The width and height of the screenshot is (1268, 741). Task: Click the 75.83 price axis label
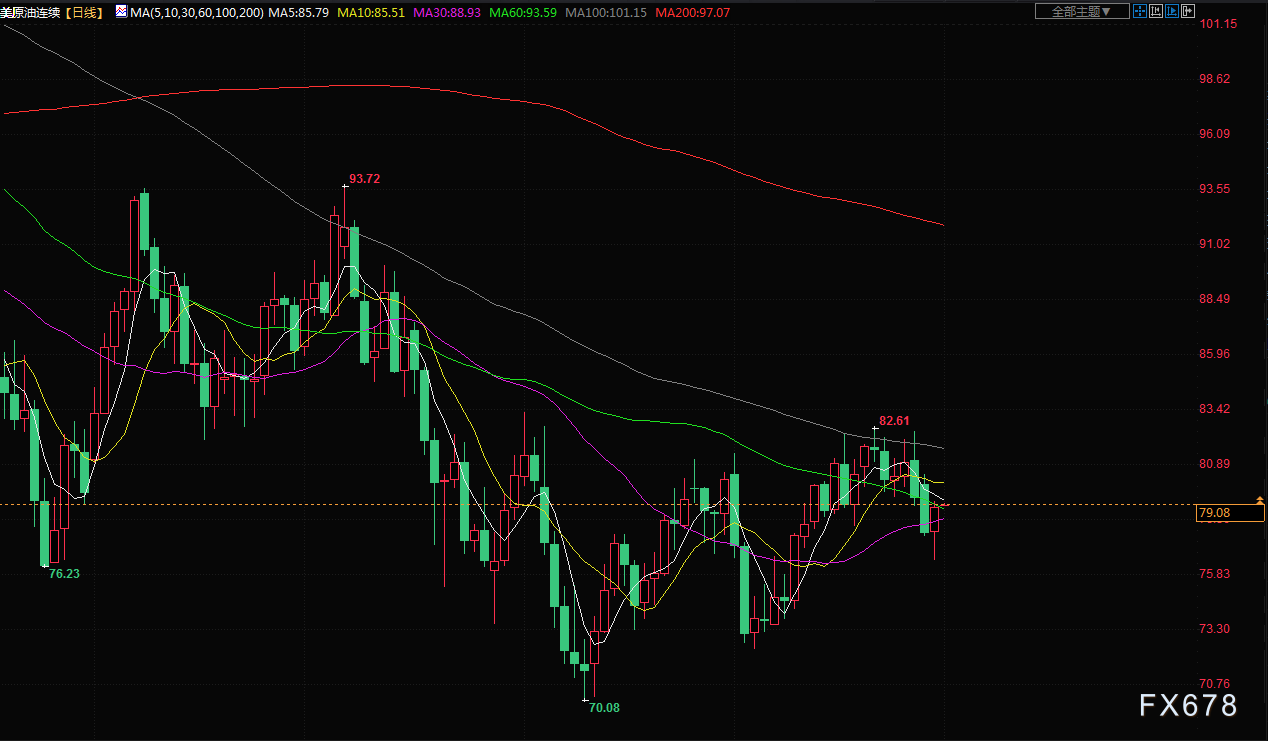1216,574
